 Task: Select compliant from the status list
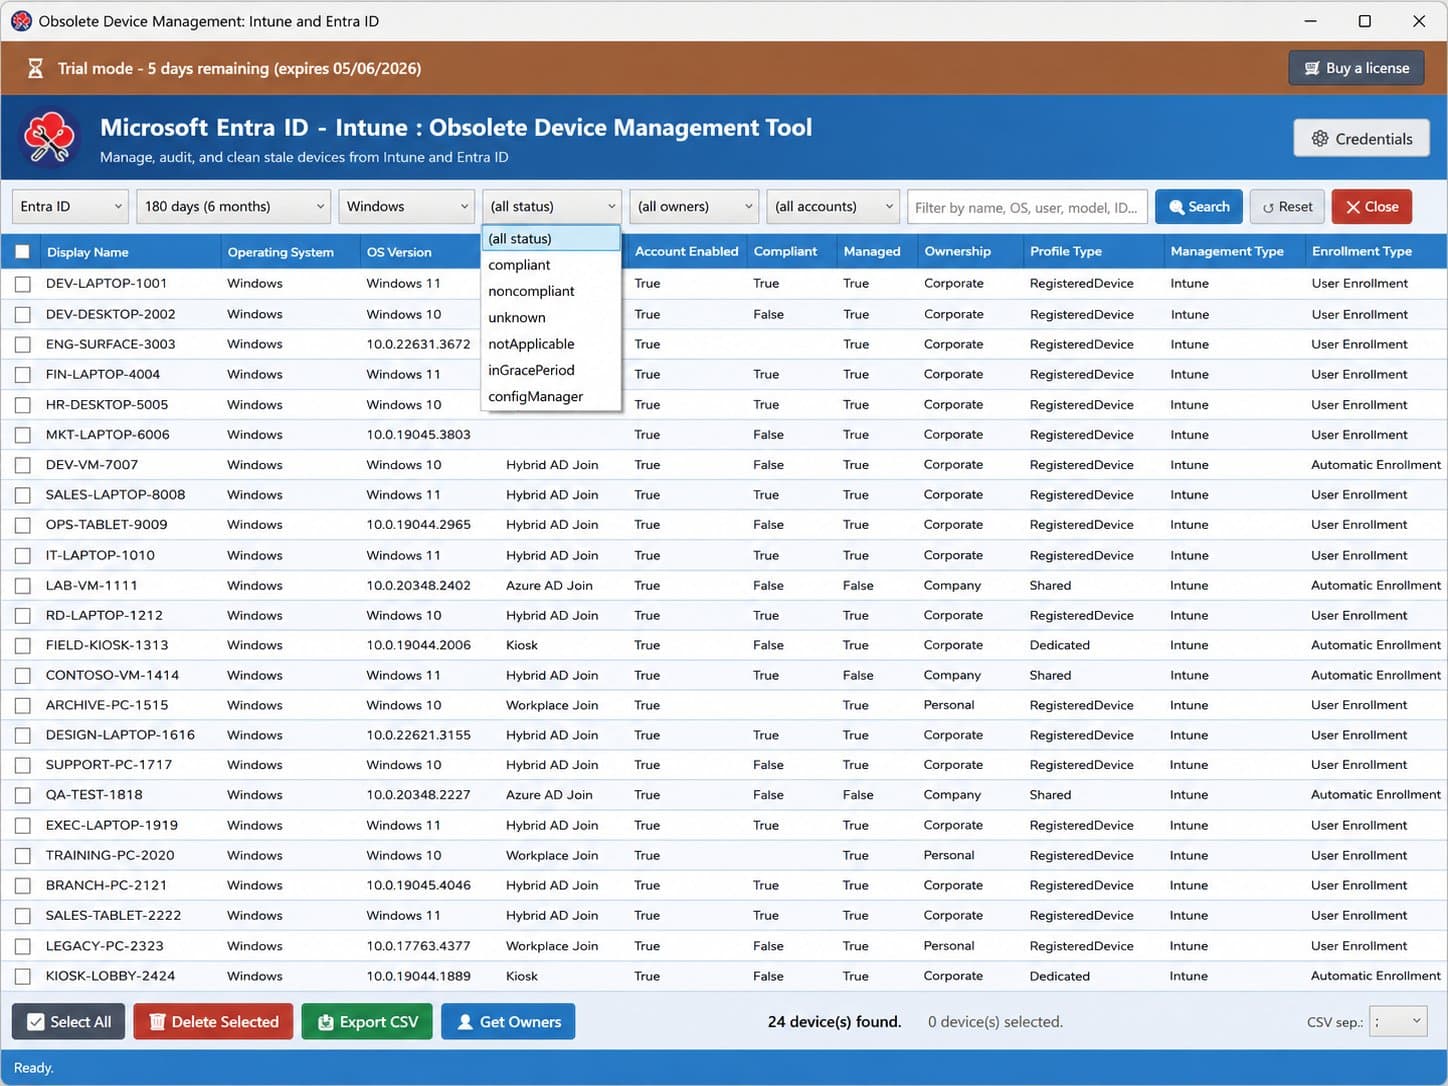[x=551, y=265]
